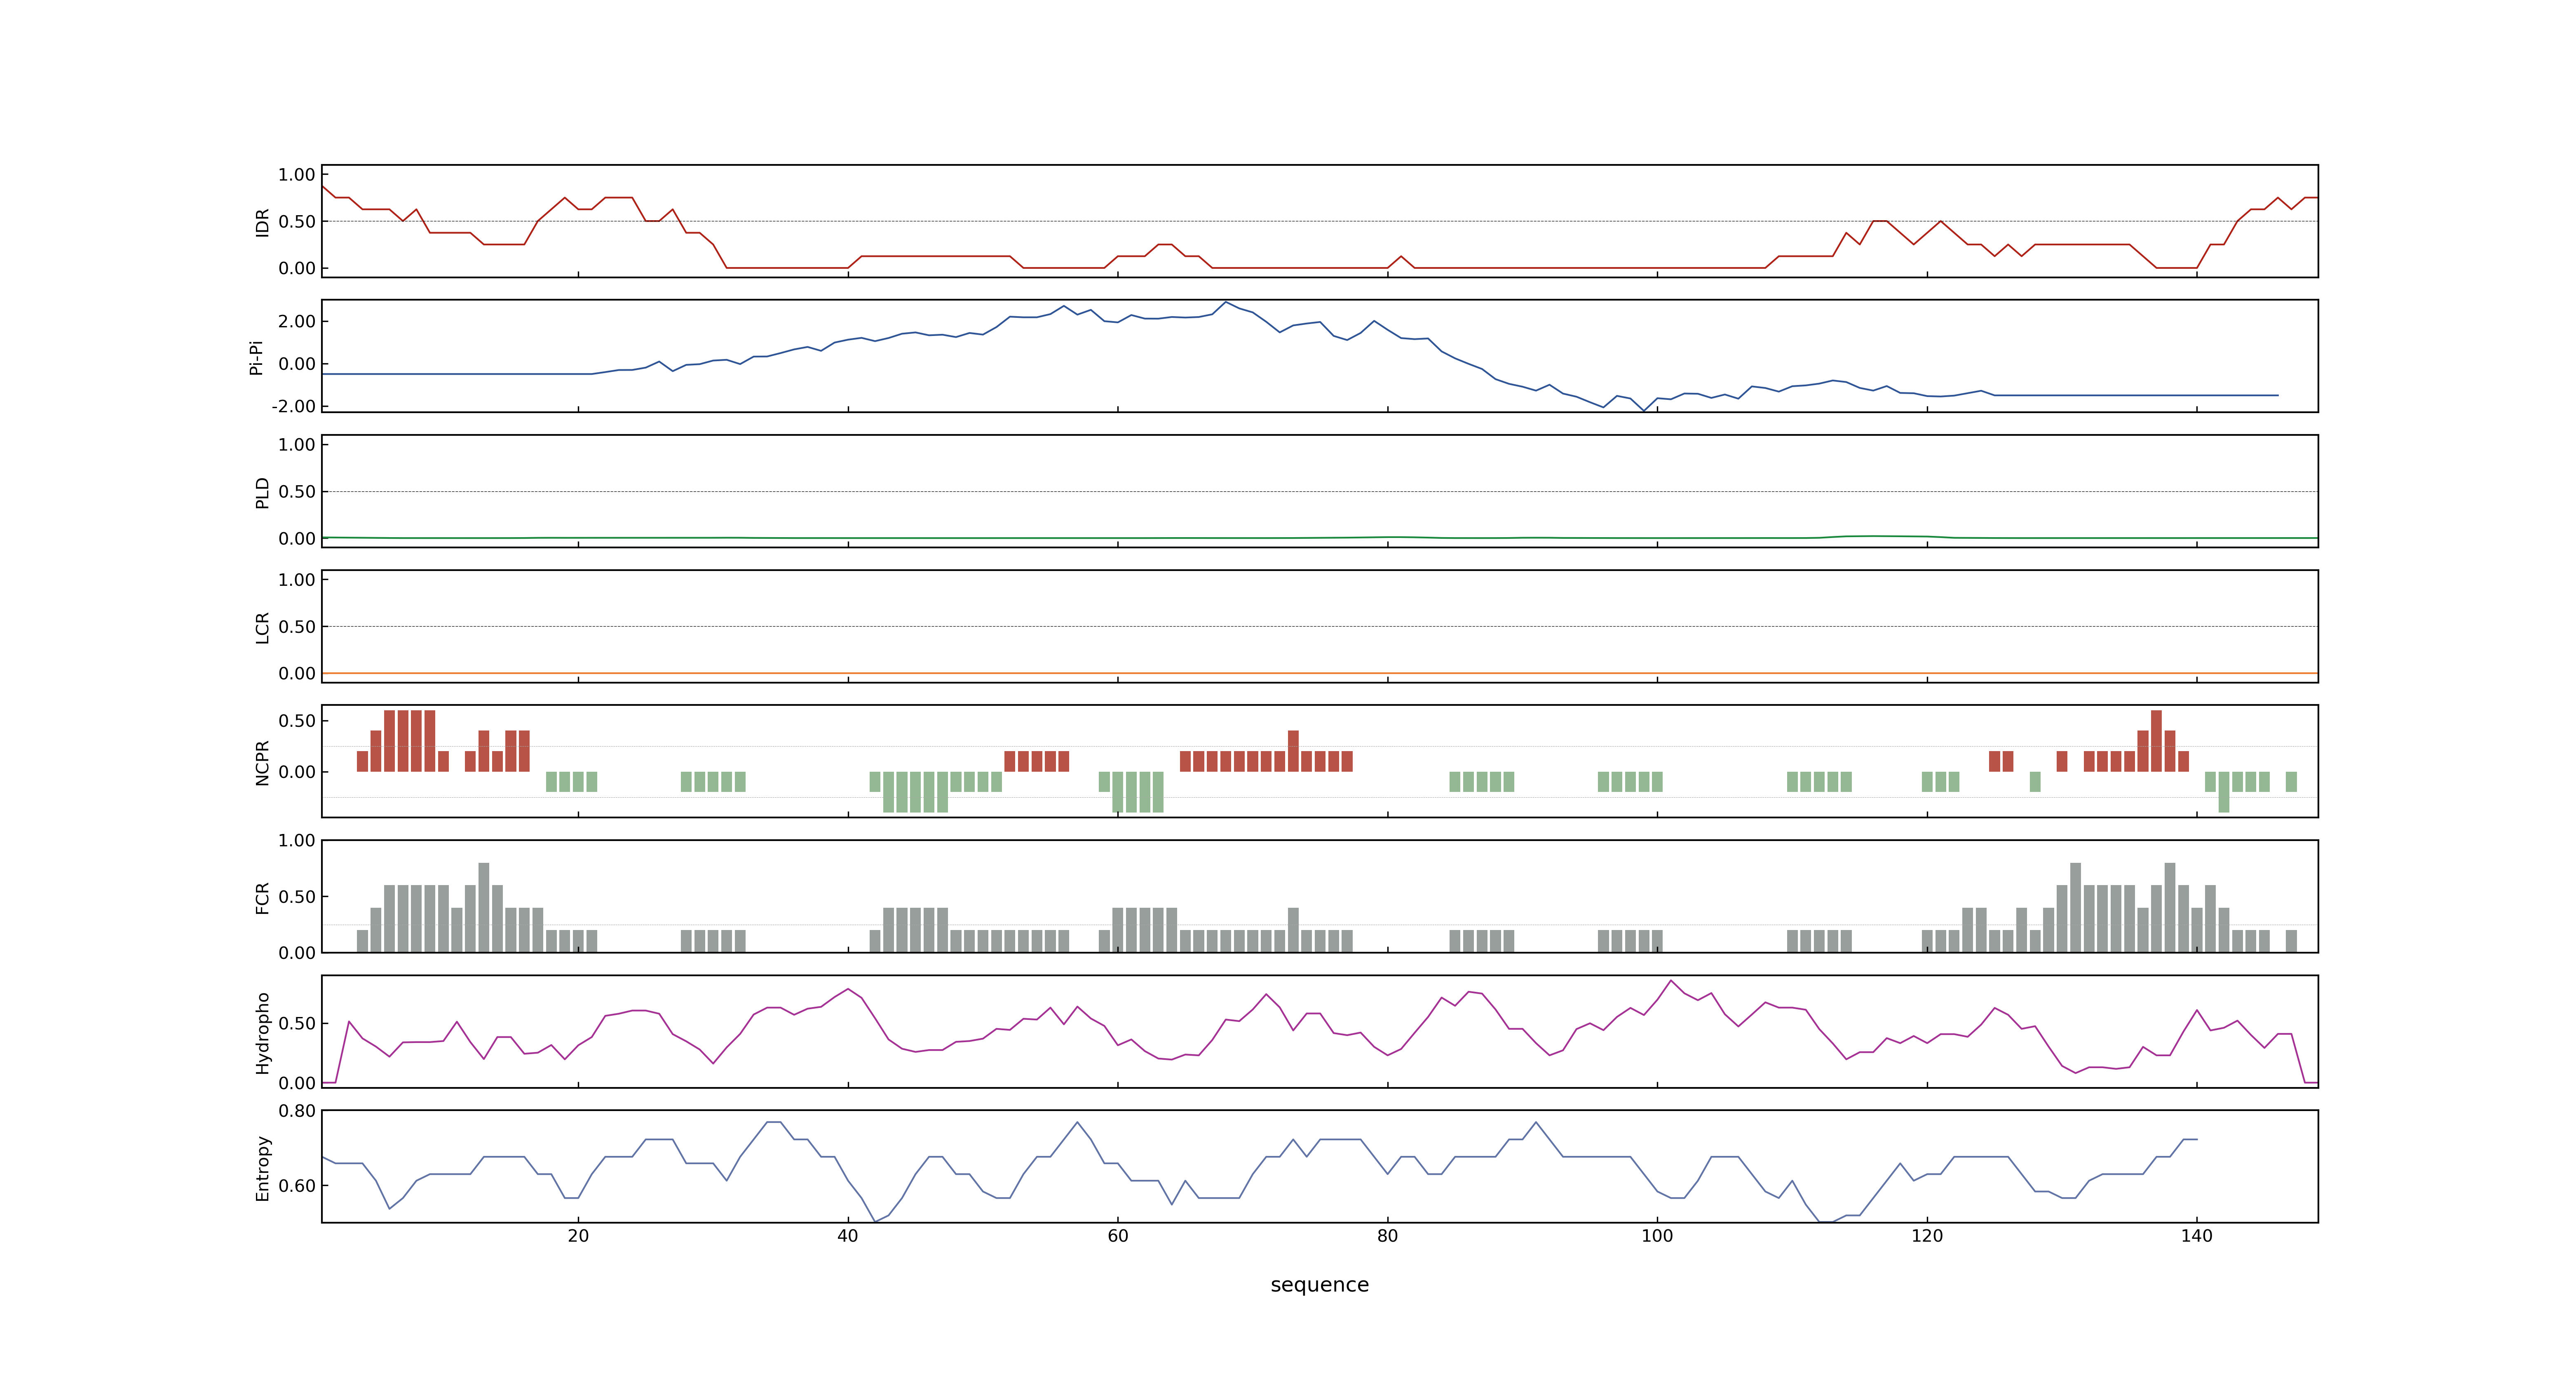Click the x-axis tick label 140

point(2196,1236)
